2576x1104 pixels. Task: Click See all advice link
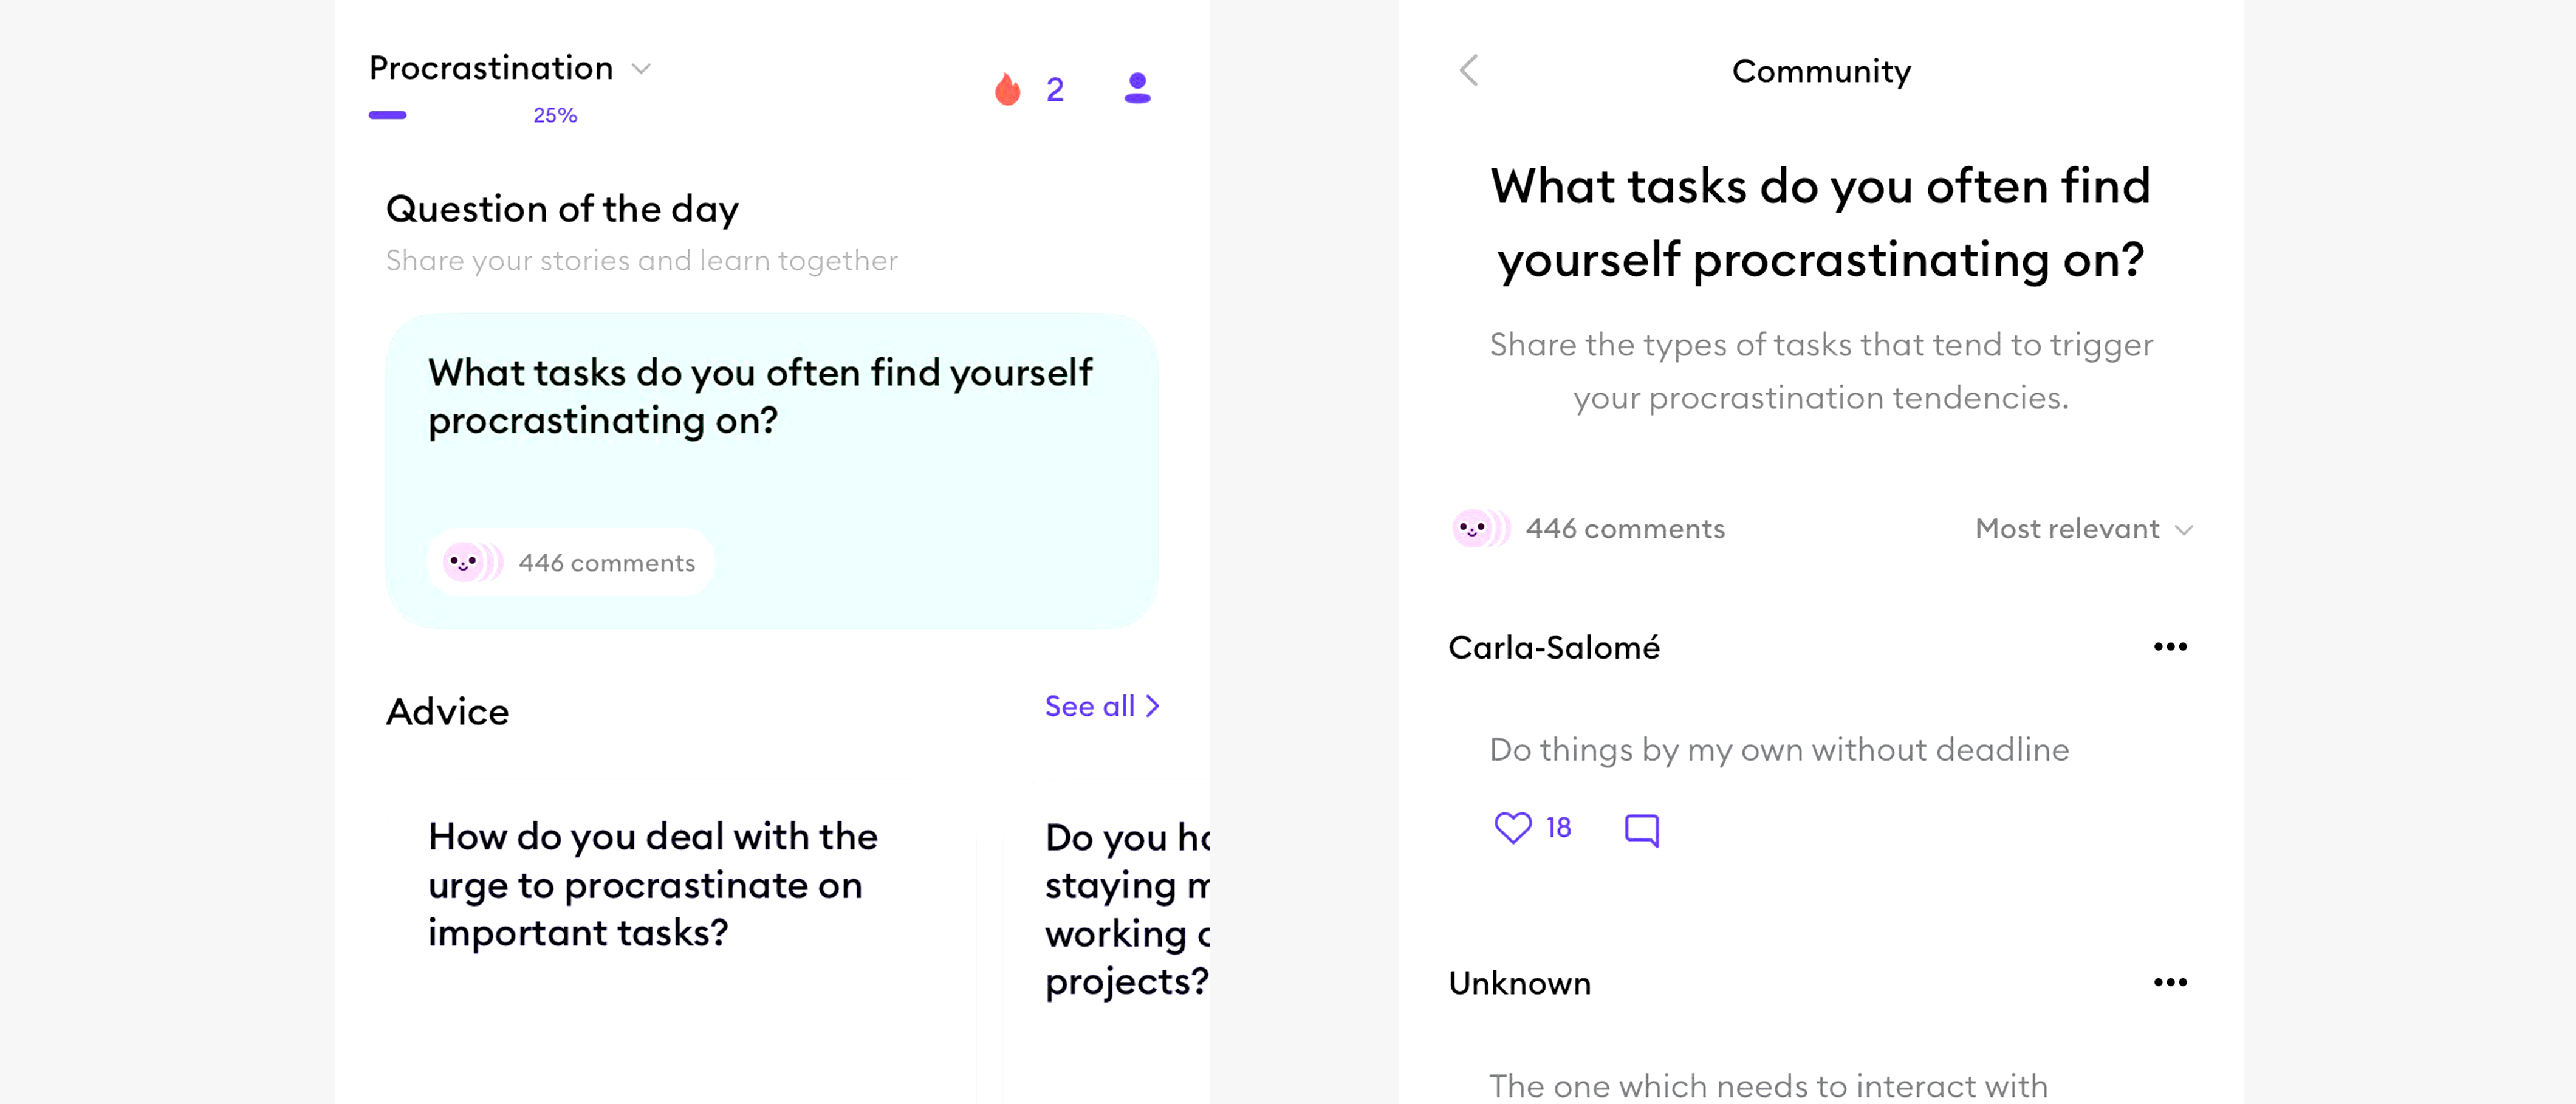click(1104, 707)
